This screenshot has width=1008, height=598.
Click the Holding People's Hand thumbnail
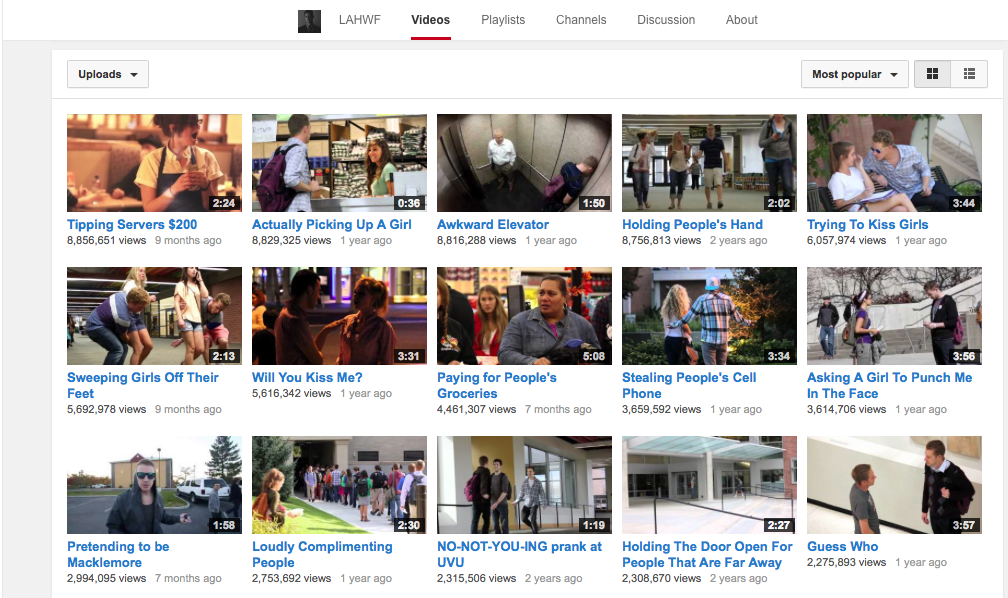(x=709, y=163)
